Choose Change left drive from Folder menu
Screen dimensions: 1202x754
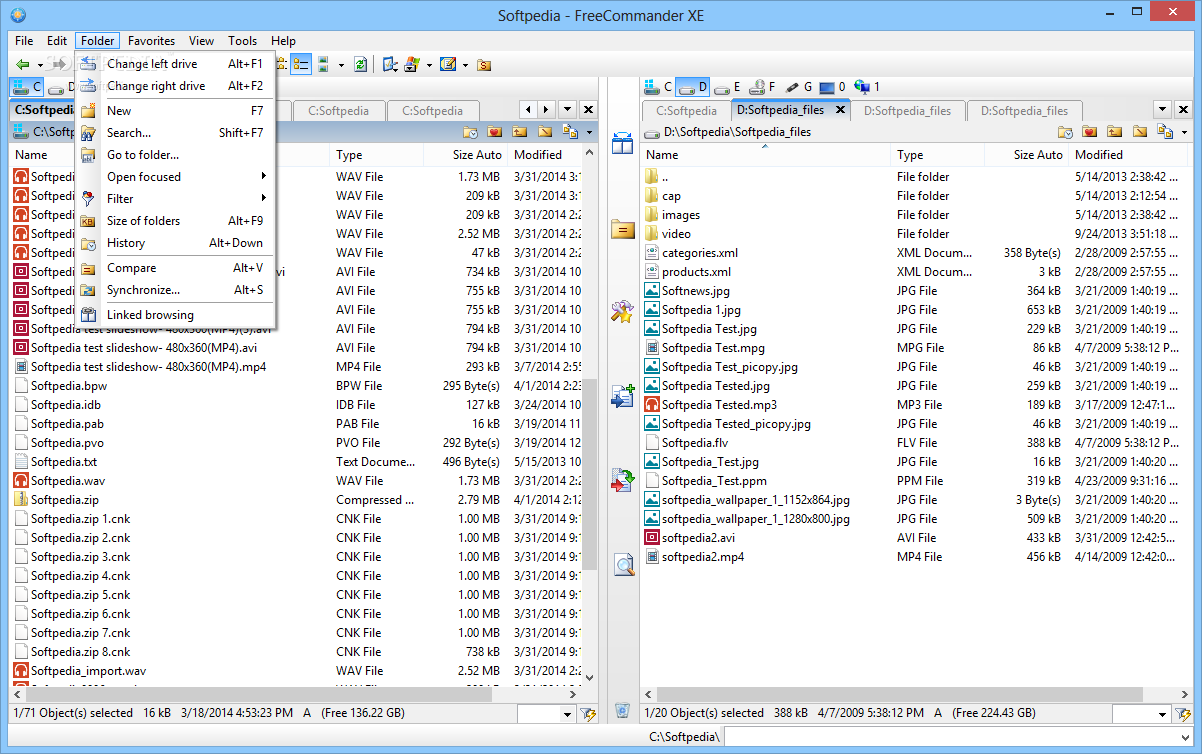(175, 64)
